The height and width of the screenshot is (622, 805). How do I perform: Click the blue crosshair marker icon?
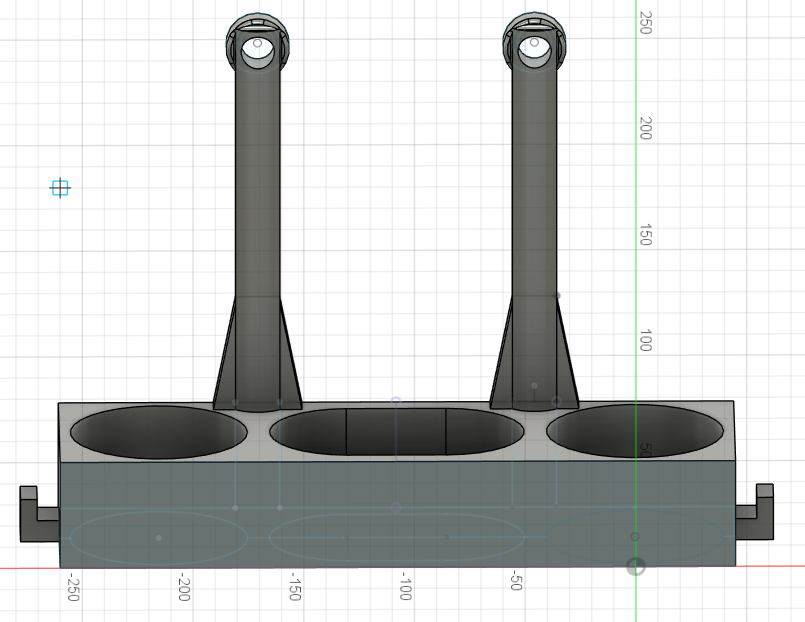coord(60,188)
